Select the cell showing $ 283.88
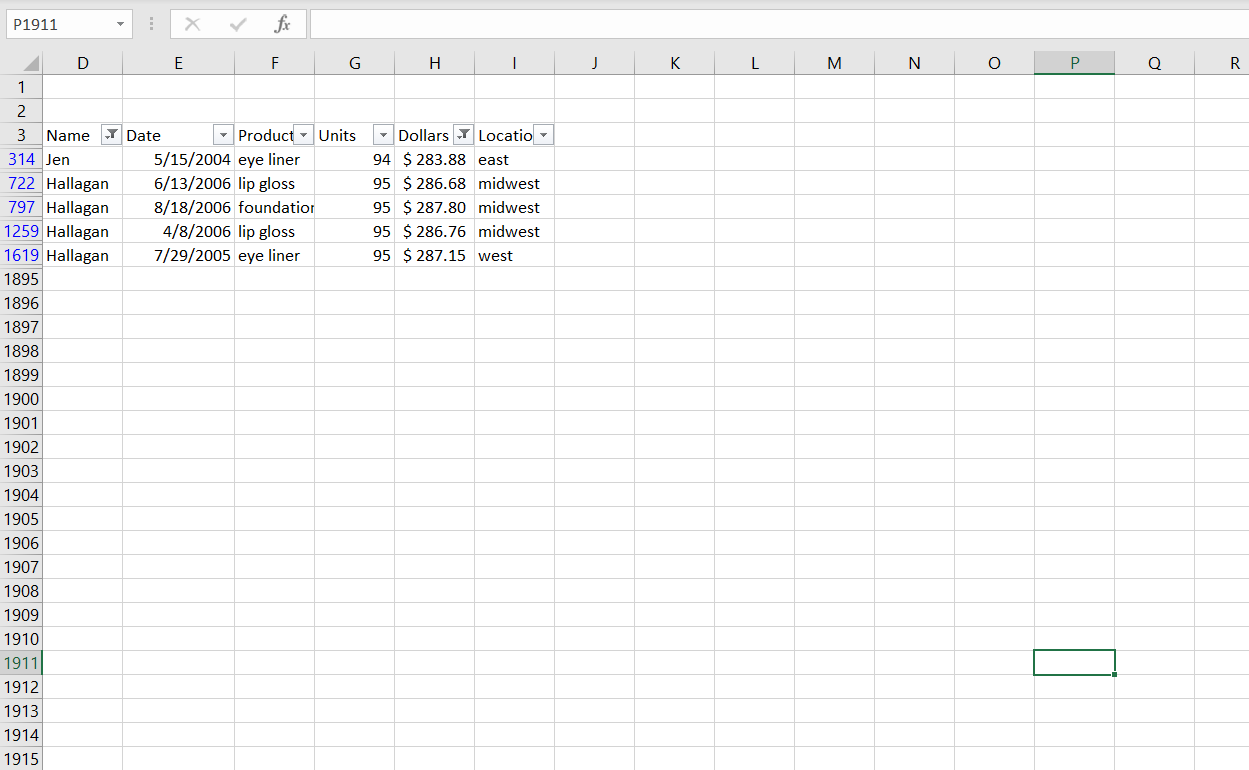 pos(434,159)
